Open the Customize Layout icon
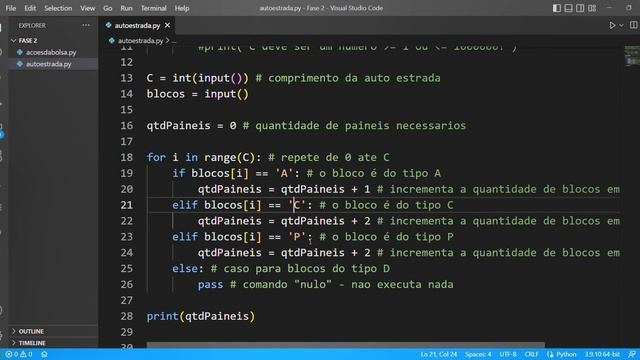Viewport: 640px width, 360px height. coord(592,8)
